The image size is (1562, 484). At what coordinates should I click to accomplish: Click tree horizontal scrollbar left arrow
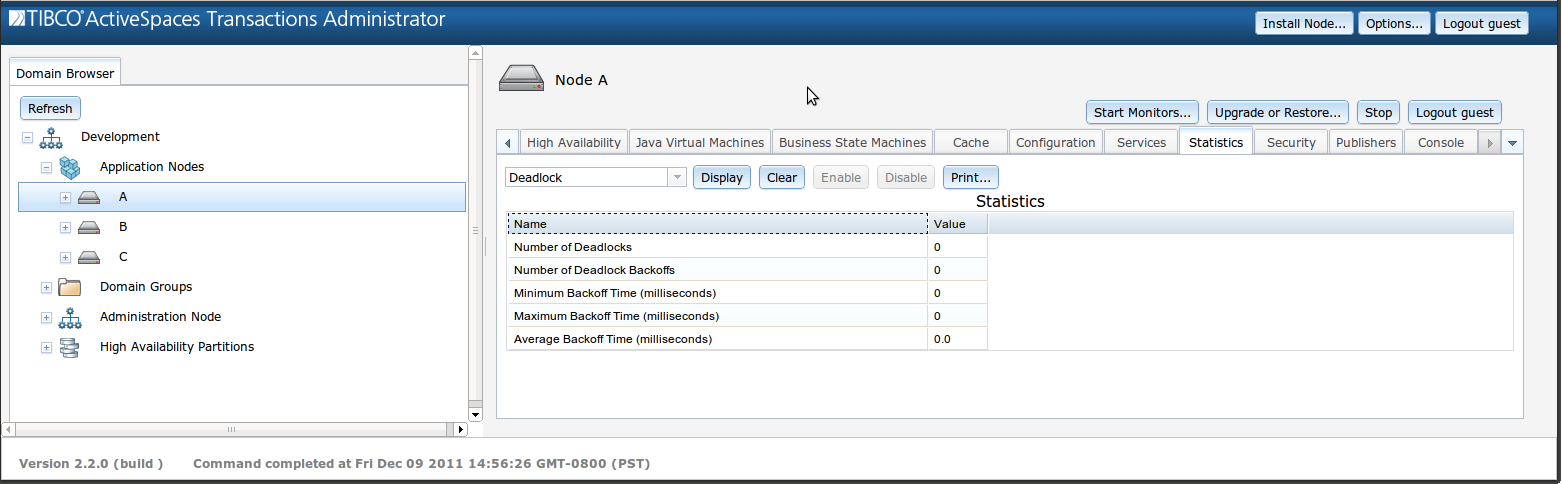(x=9, y=429)
